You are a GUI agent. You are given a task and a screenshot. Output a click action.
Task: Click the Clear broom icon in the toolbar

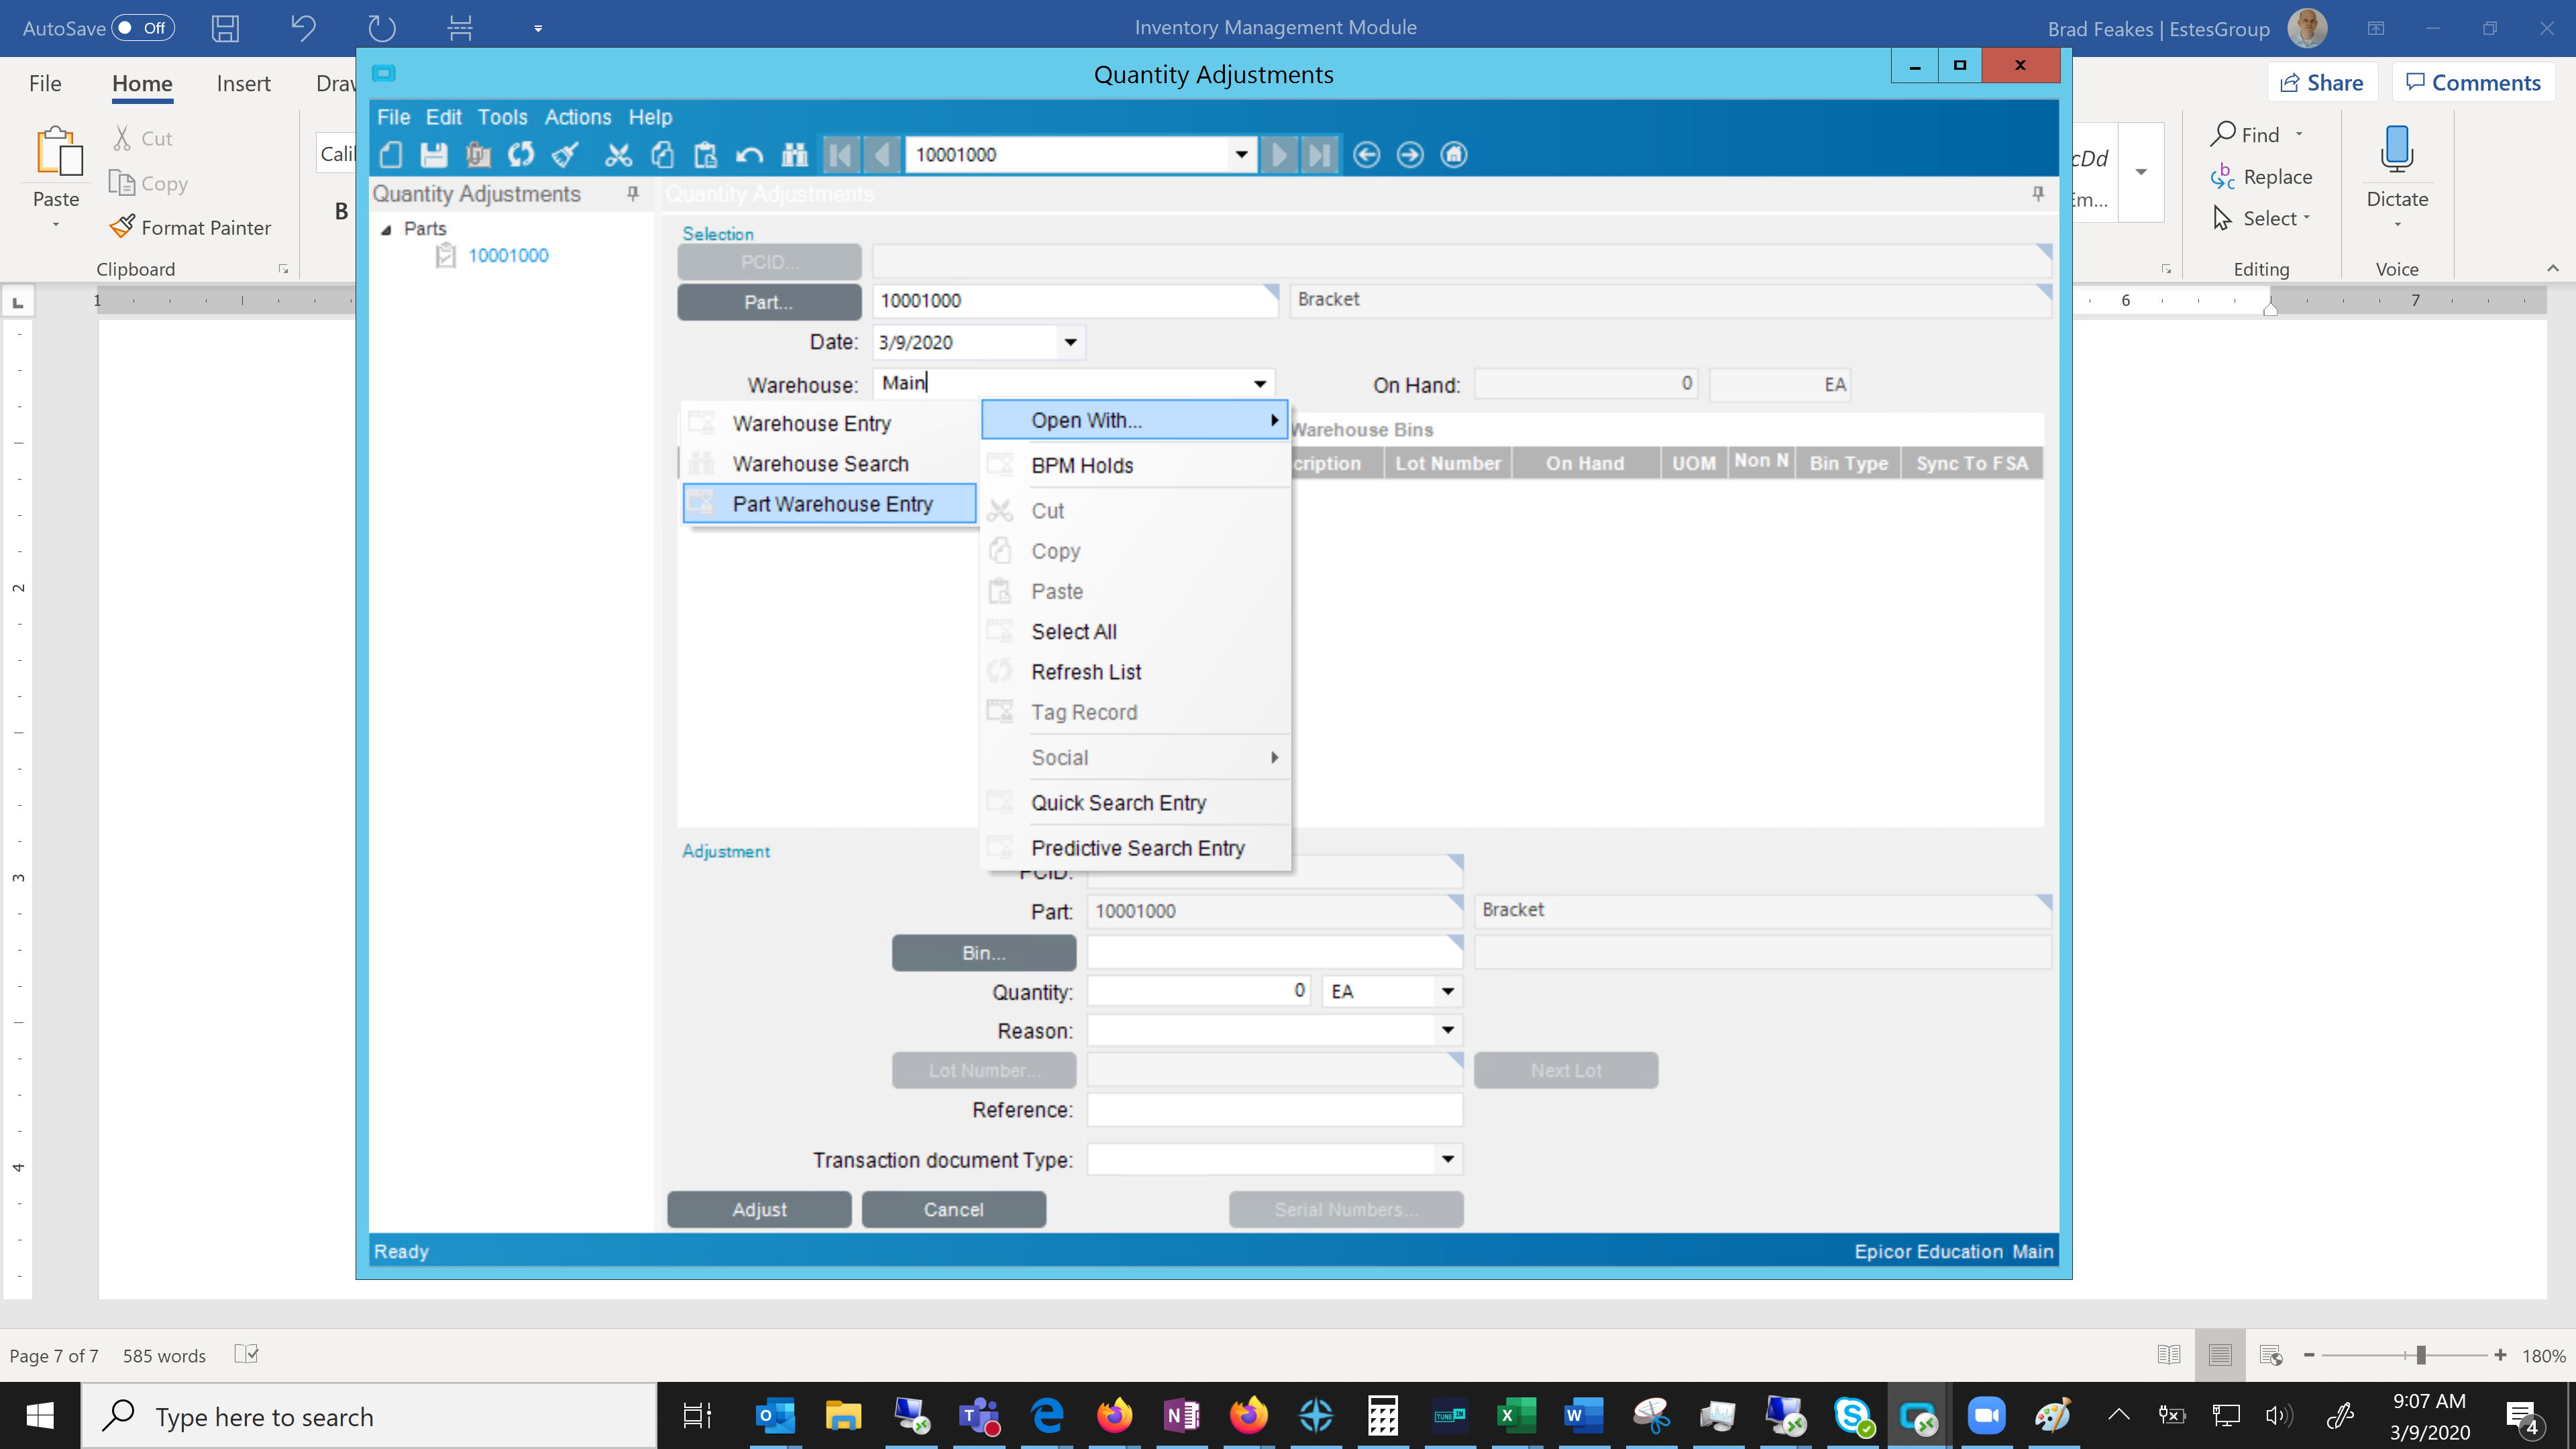(x=565, y=155)
